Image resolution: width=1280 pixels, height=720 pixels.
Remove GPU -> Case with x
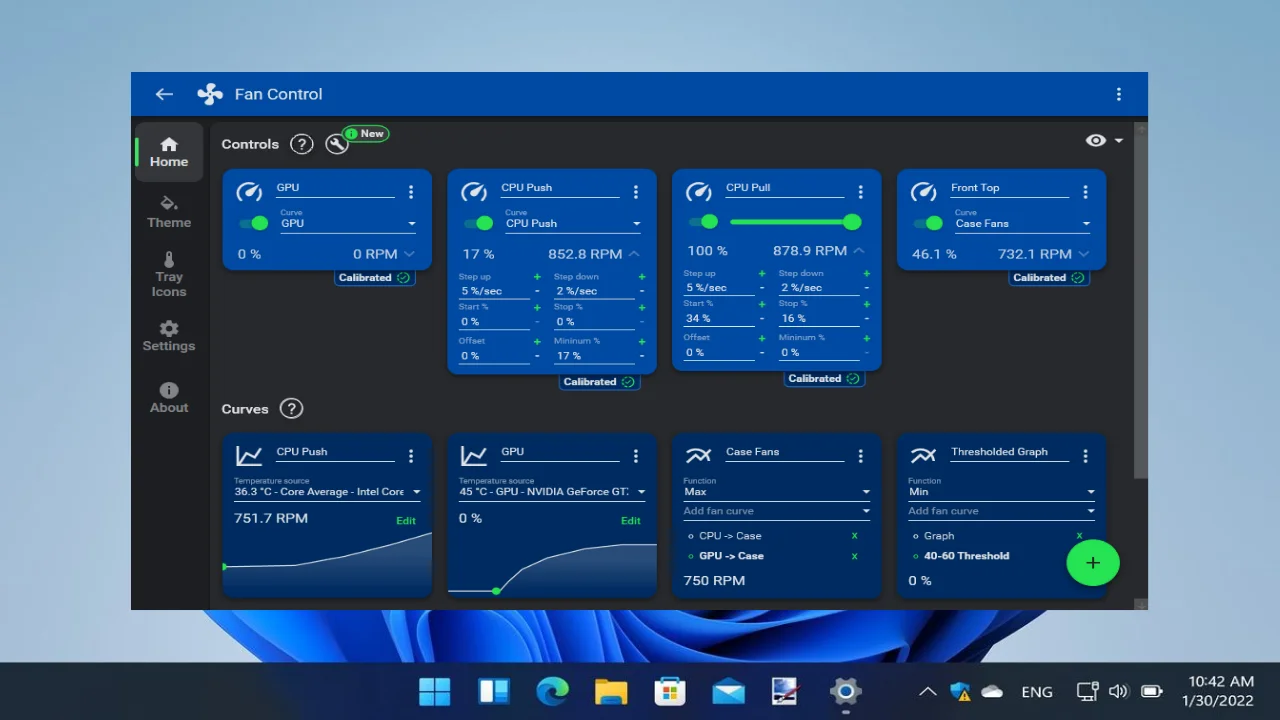click(x=854, y=556)
